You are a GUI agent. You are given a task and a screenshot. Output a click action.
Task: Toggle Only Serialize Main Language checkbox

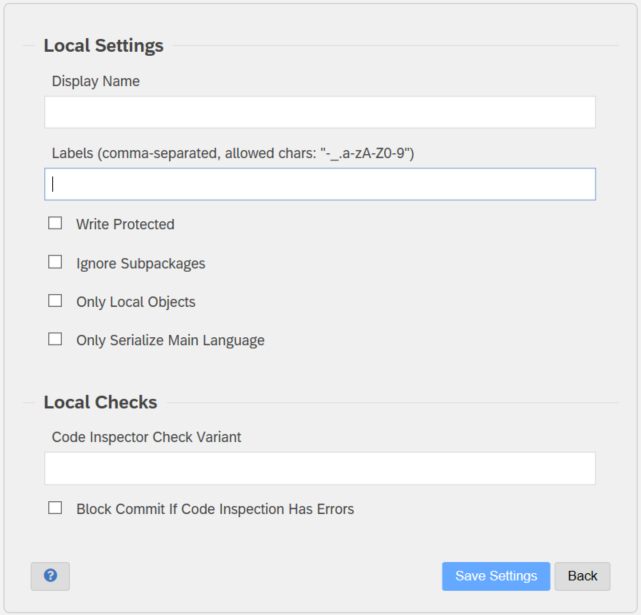click(55, 339)
